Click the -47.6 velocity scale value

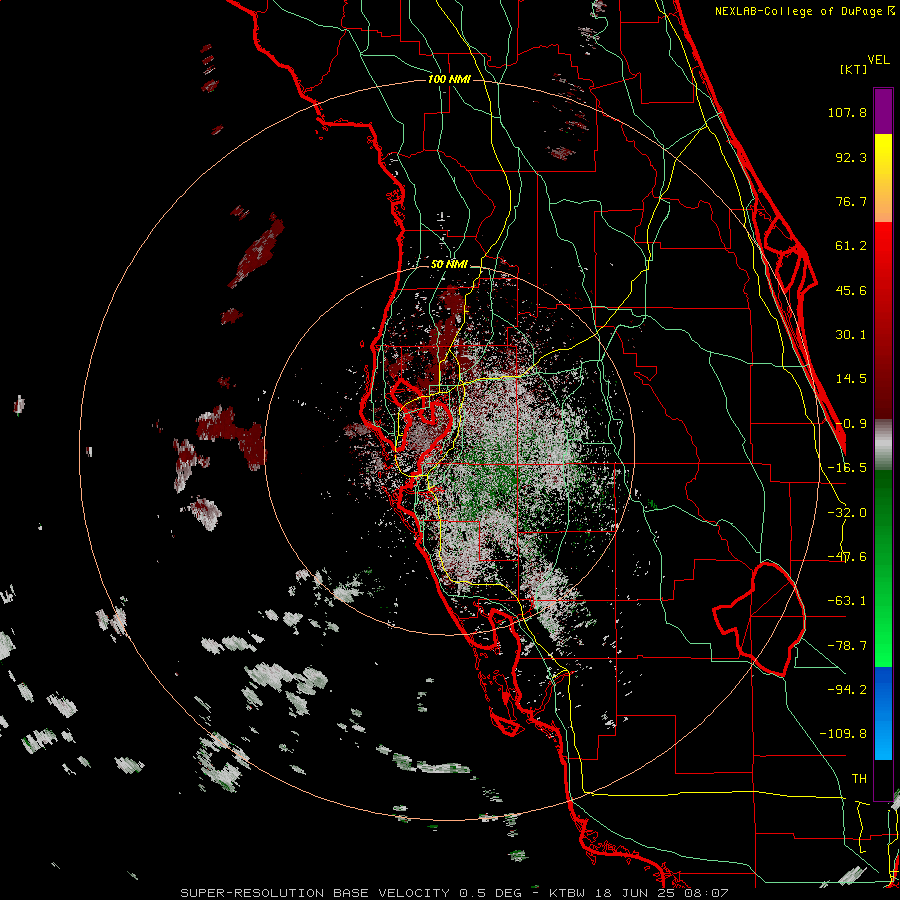[847, 557]
